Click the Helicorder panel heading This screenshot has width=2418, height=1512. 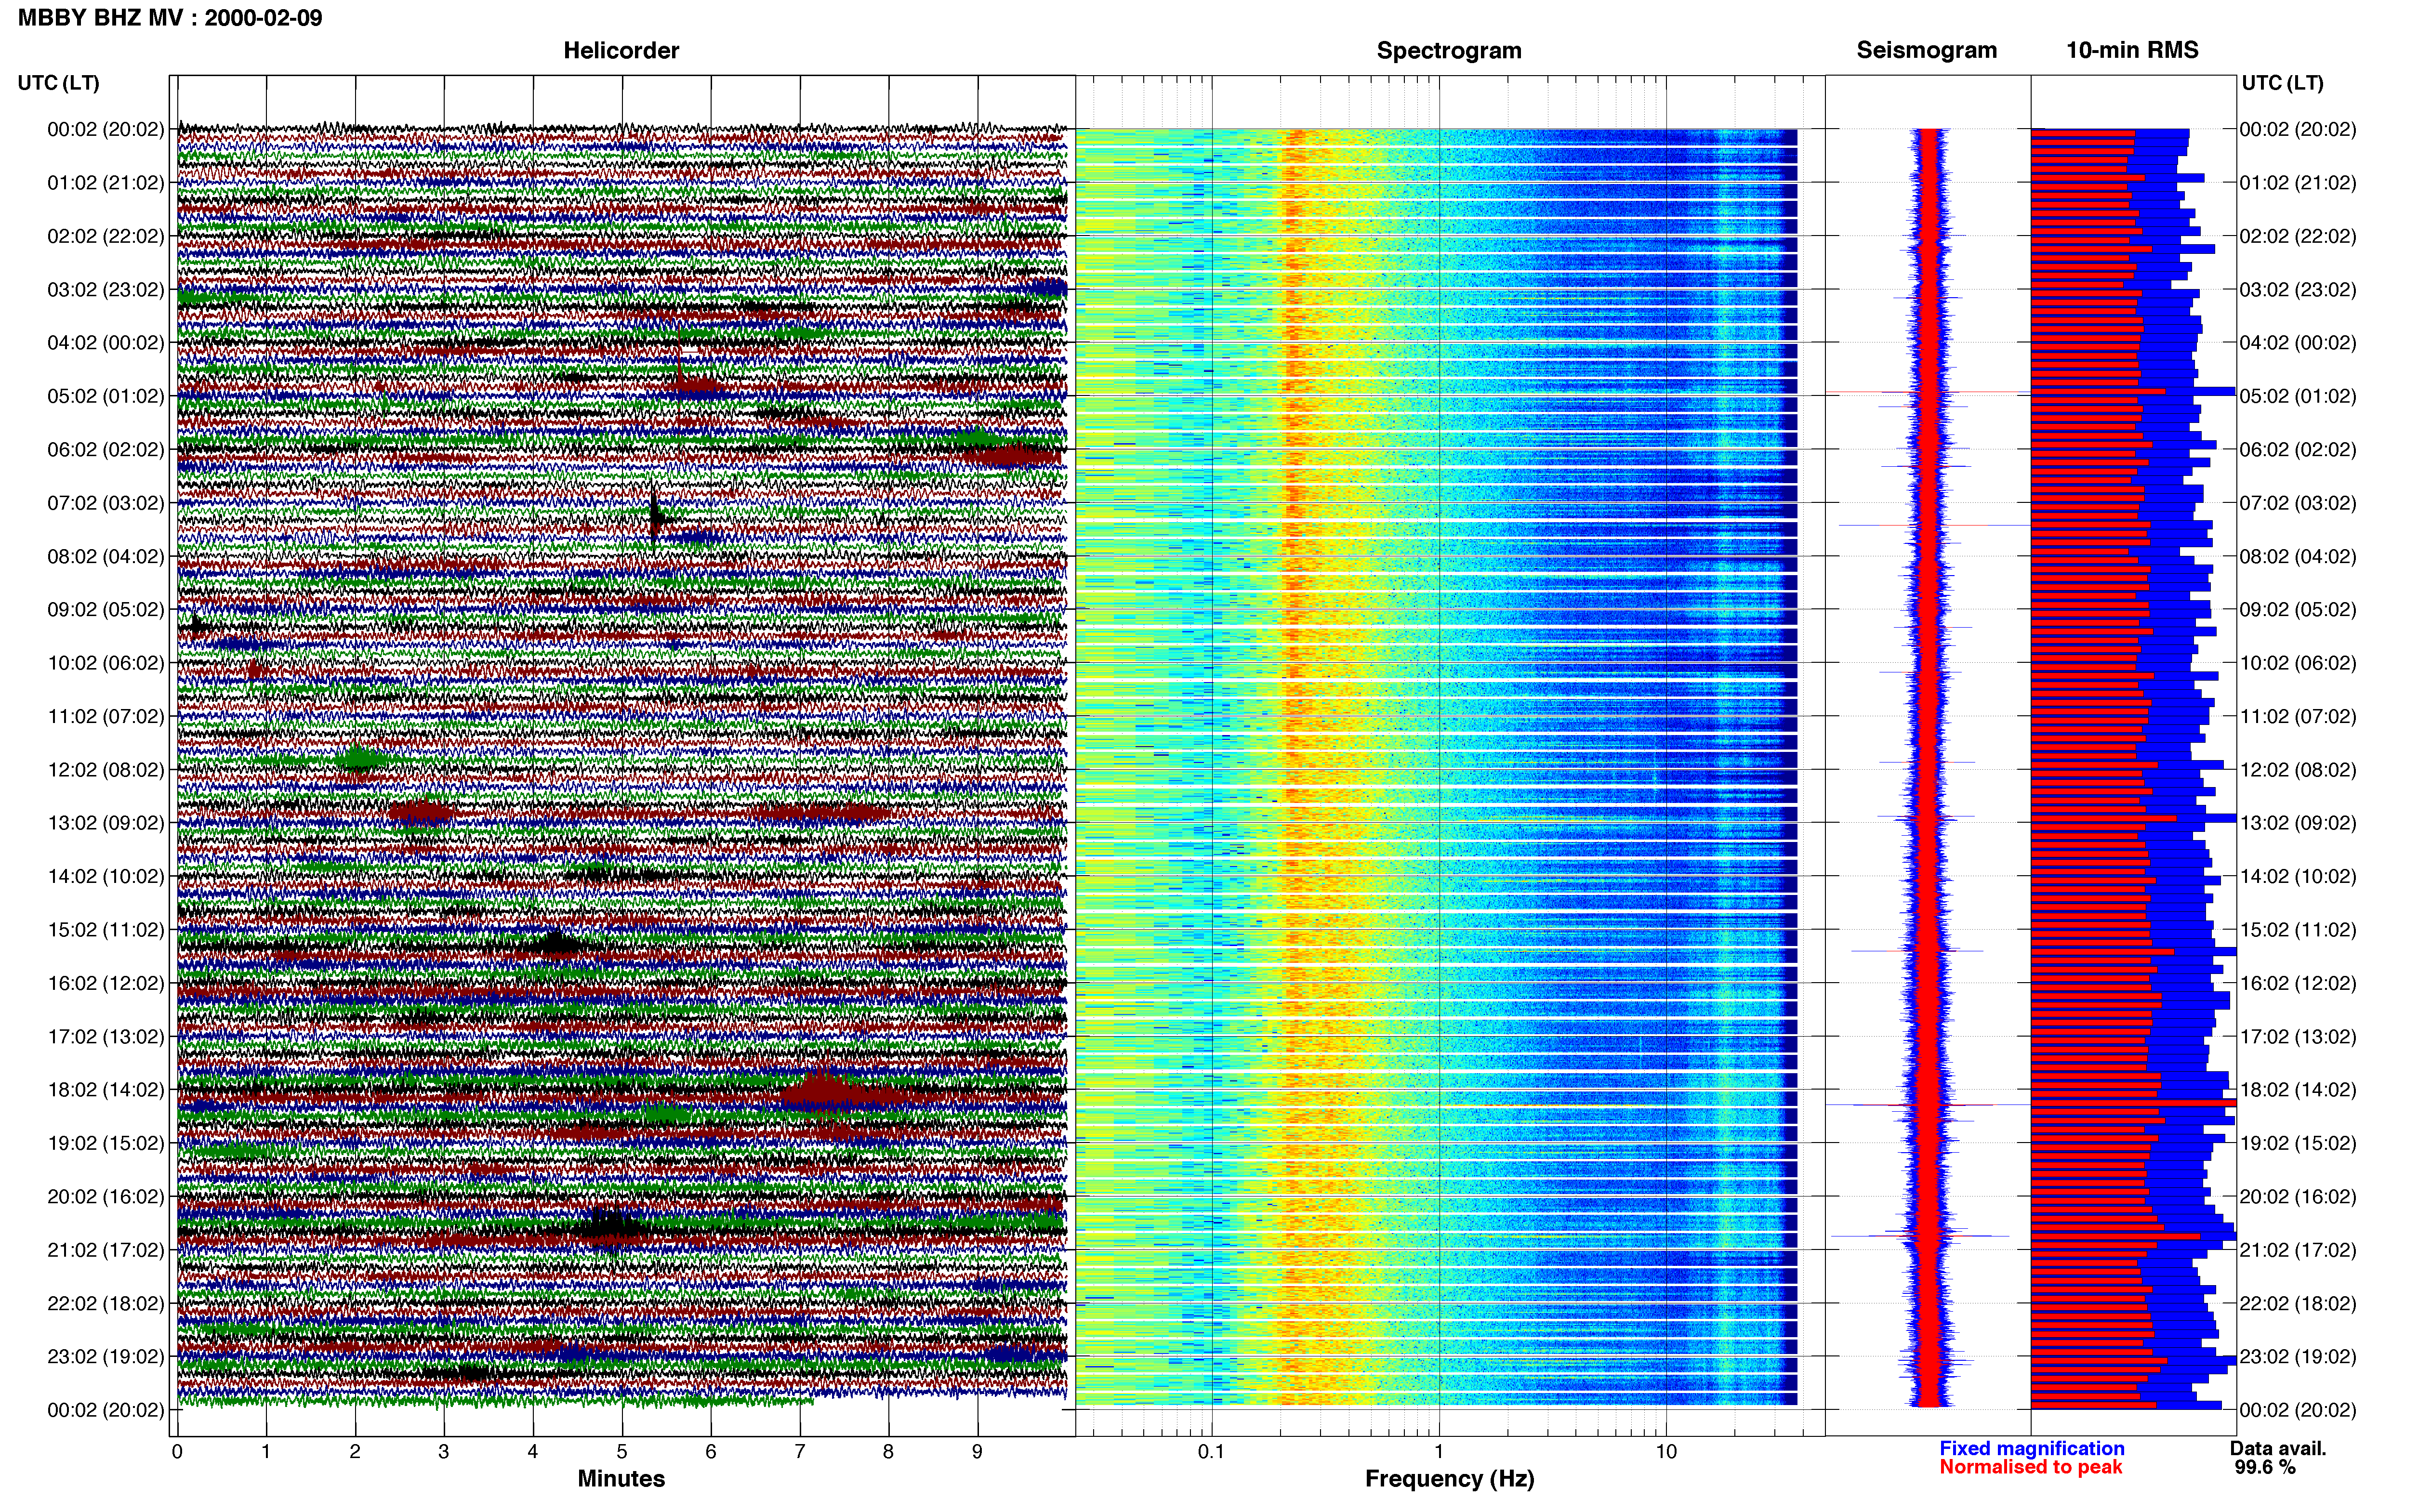(x=621, y=50)
